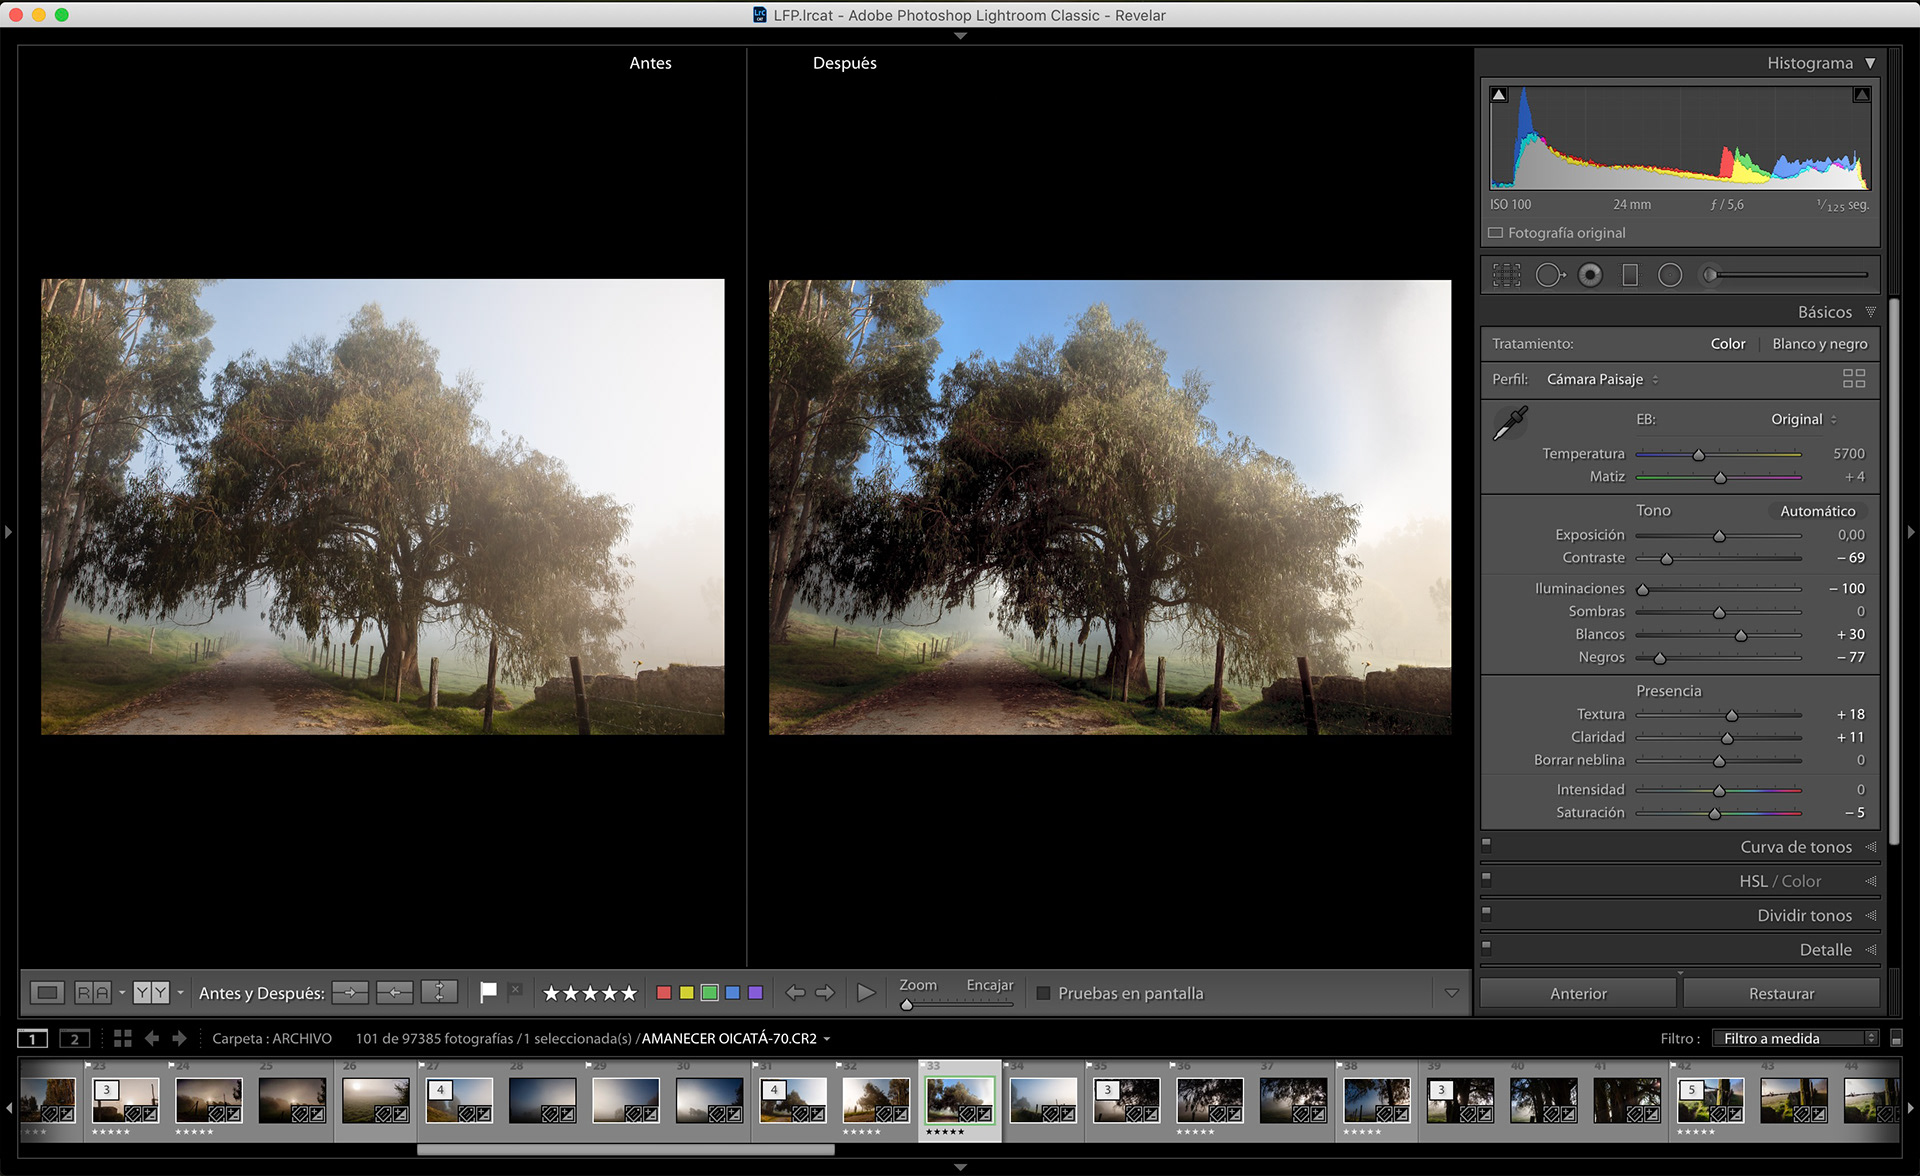The height and width of the screenshot is (1176, 1920).
Task: Collapse the Histograma panel
Action: pyautogui.click(x=1870, y=63)
